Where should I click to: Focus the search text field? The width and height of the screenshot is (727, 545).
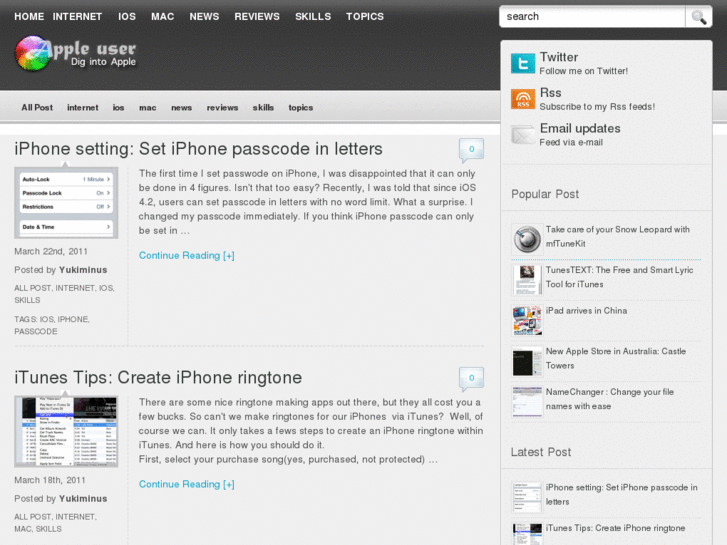(x=593, y=17)
